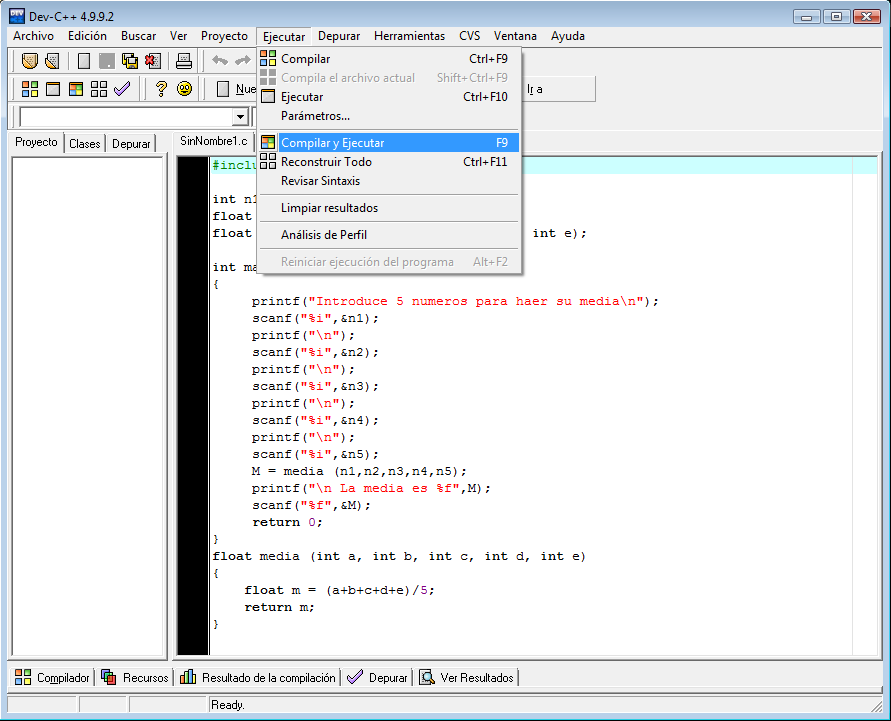Switch to the Depurar side panel tab
Image resolution: width=891 pixels, height=721 pixels.
131,144
